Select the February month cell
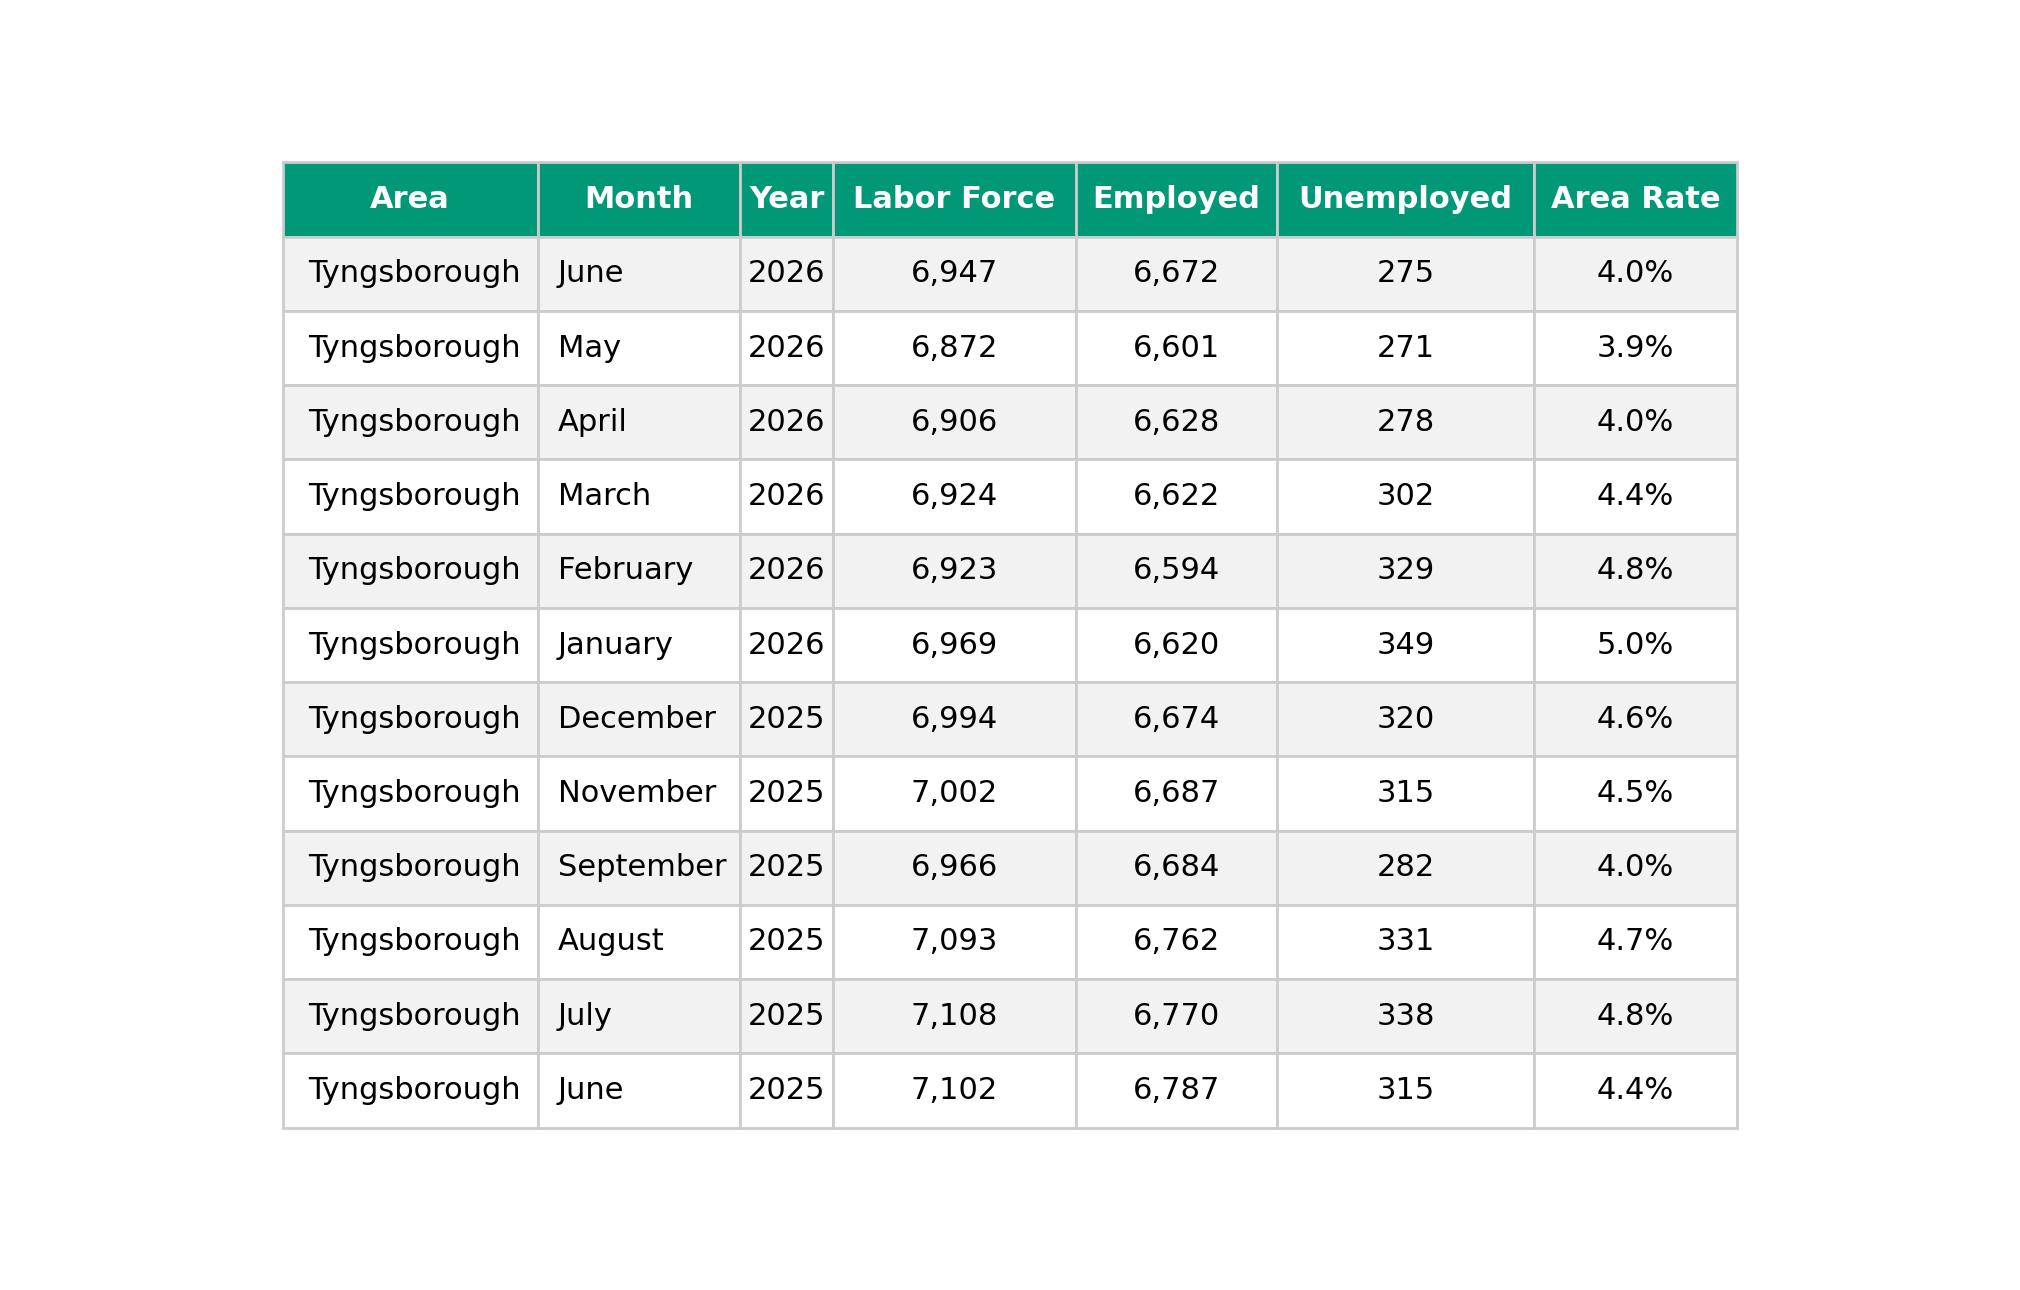Image resolution: width=2020 pixels, height=1290 pixels. pyautogui.click(x=639, y=570)
